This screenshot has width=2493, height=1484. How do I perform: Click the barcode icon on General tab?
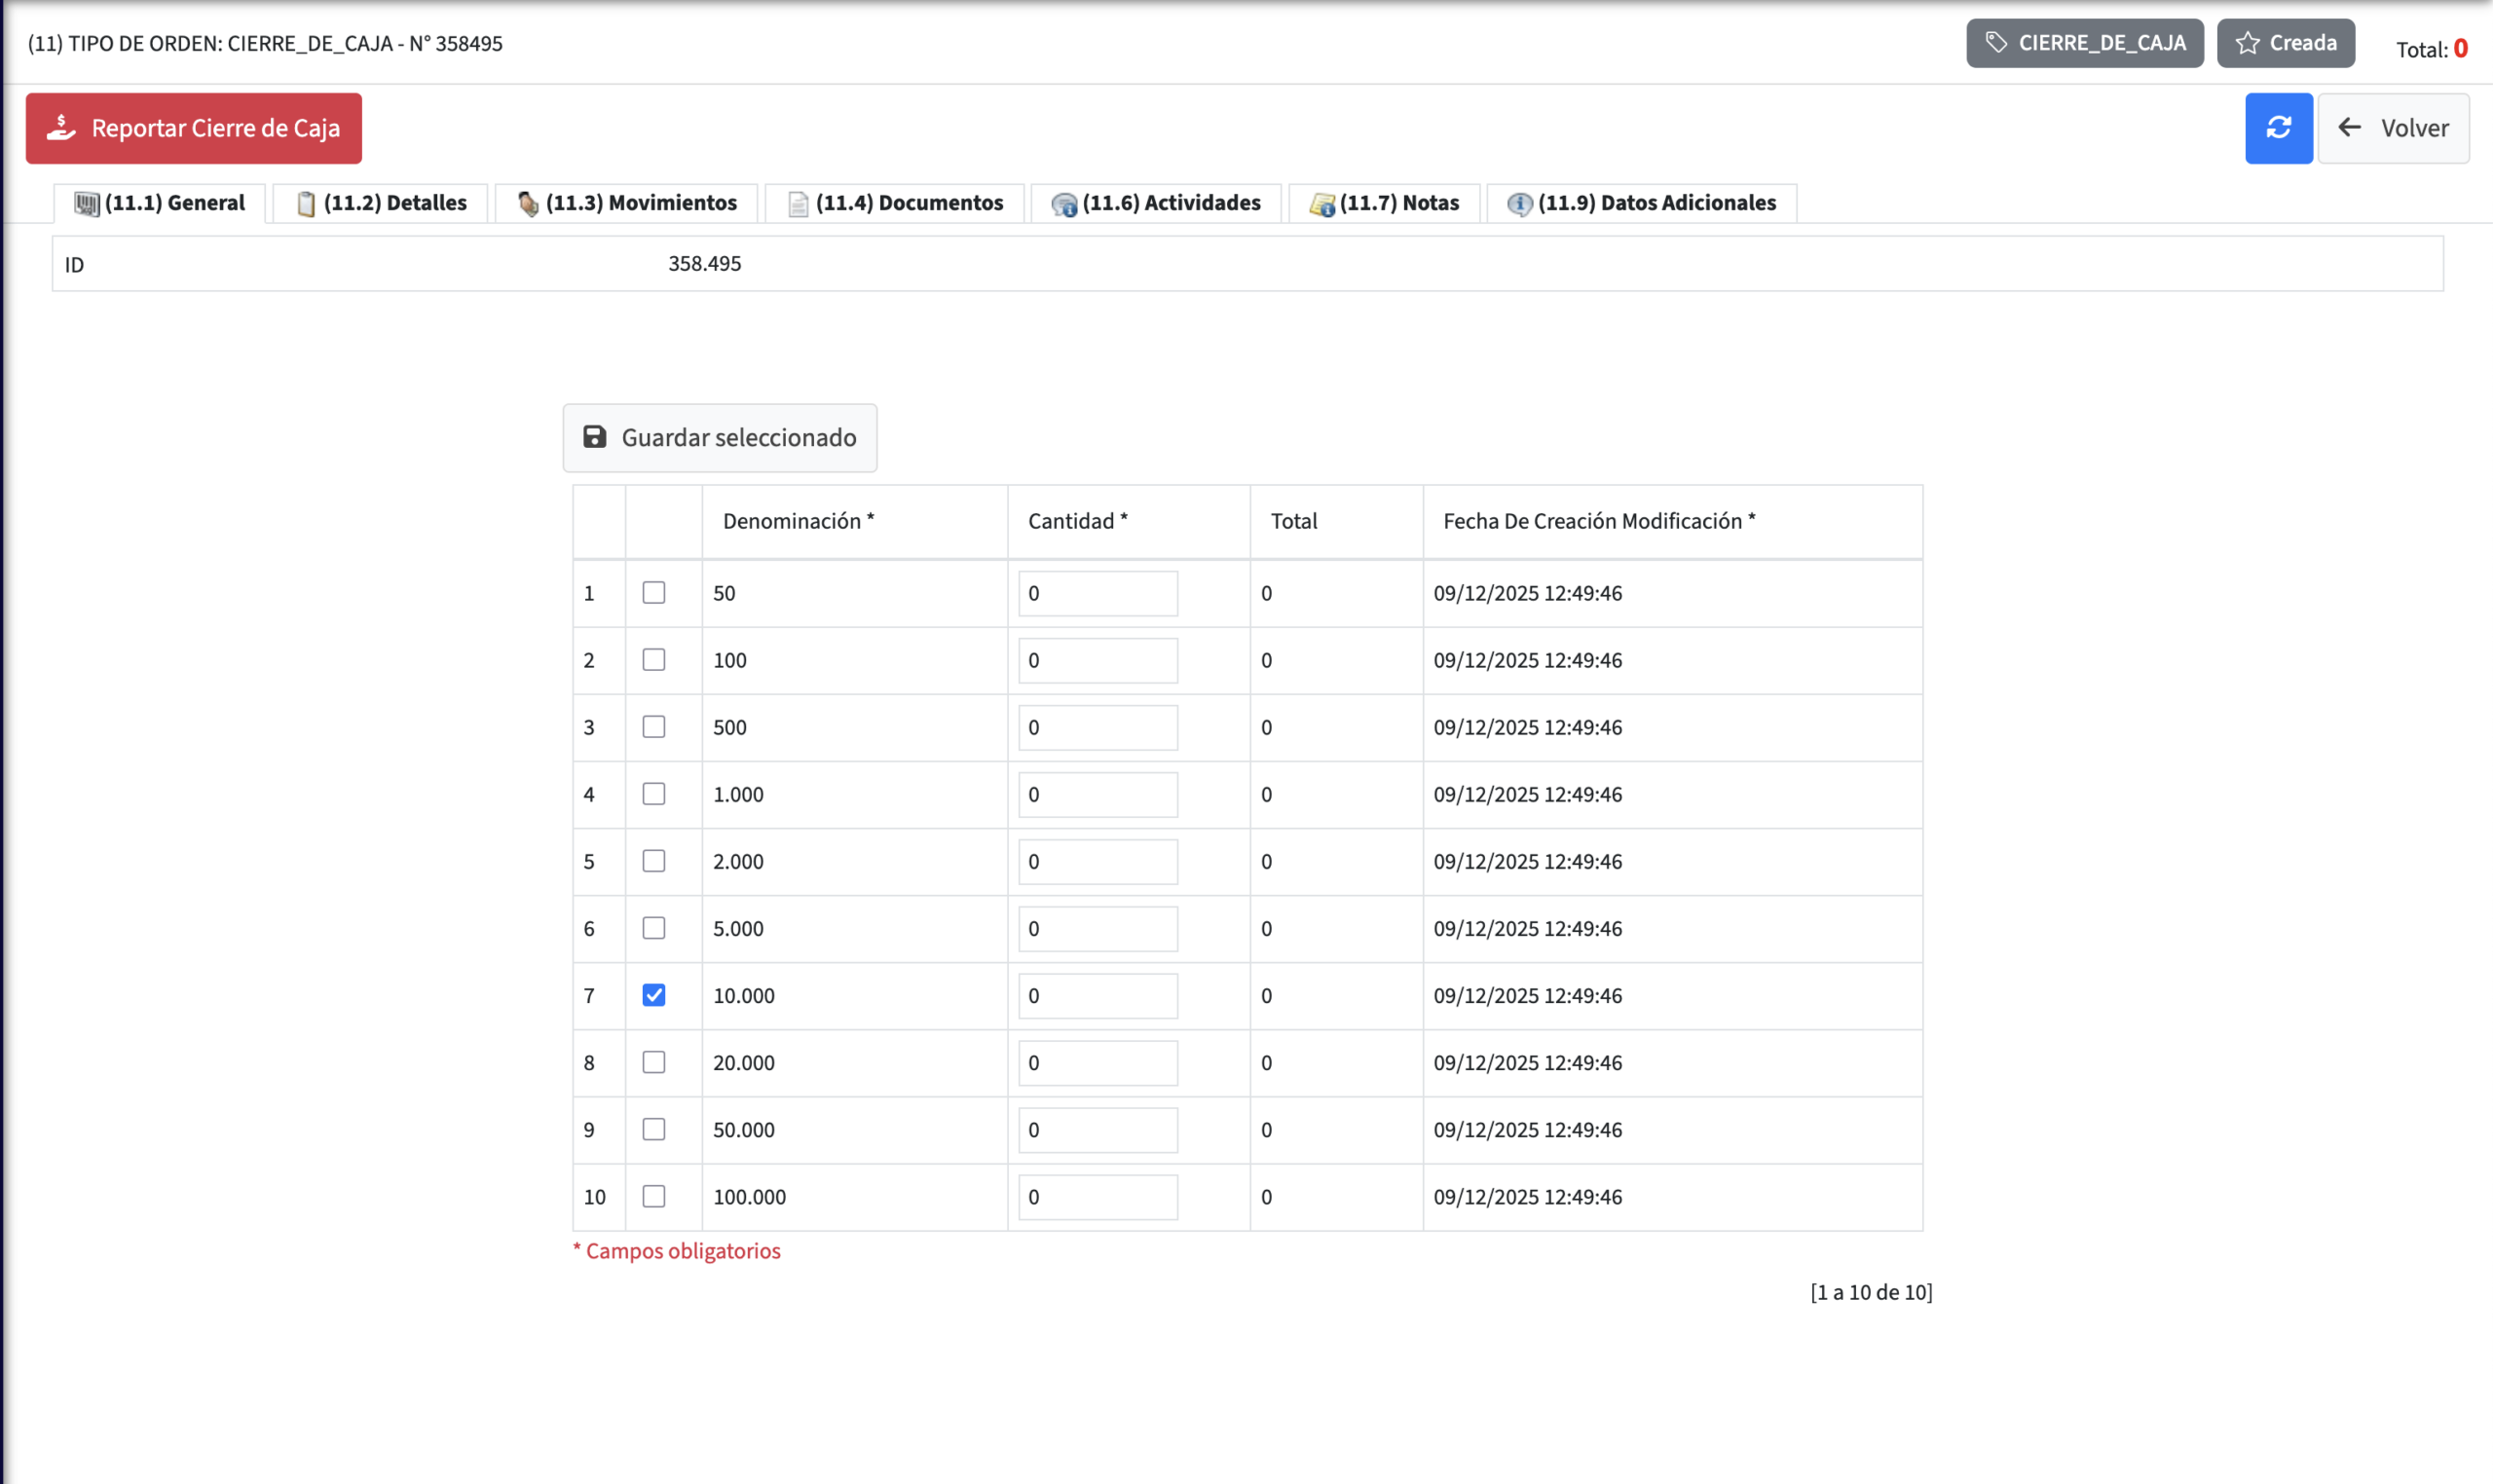[x=86, y=204]
